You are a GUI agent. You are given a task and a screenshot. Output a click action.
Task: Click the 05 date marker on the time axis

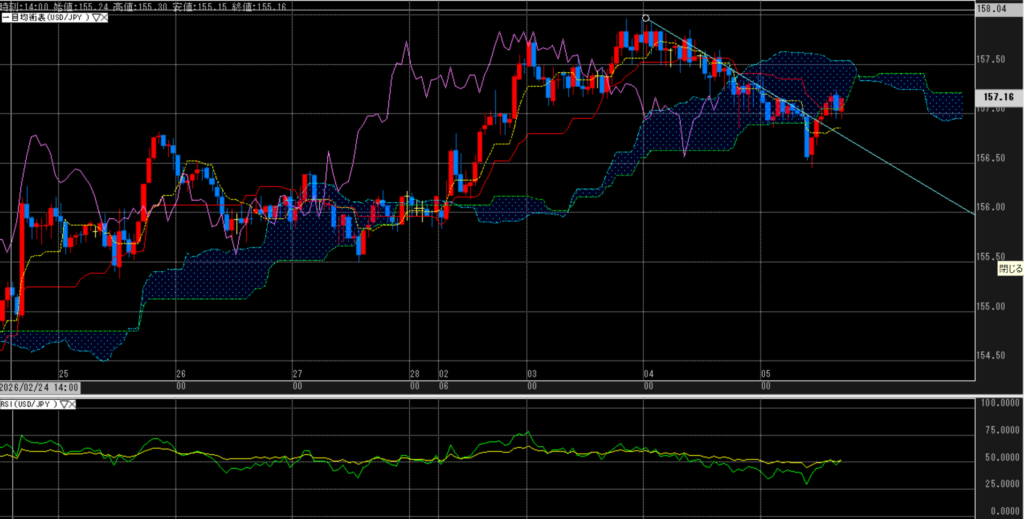[765, 373]
